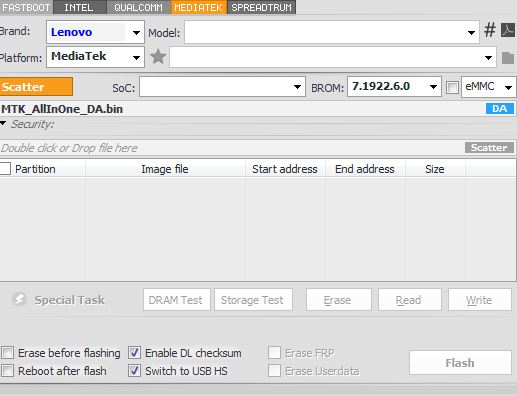Click the Read button

(x=410, y=300)
